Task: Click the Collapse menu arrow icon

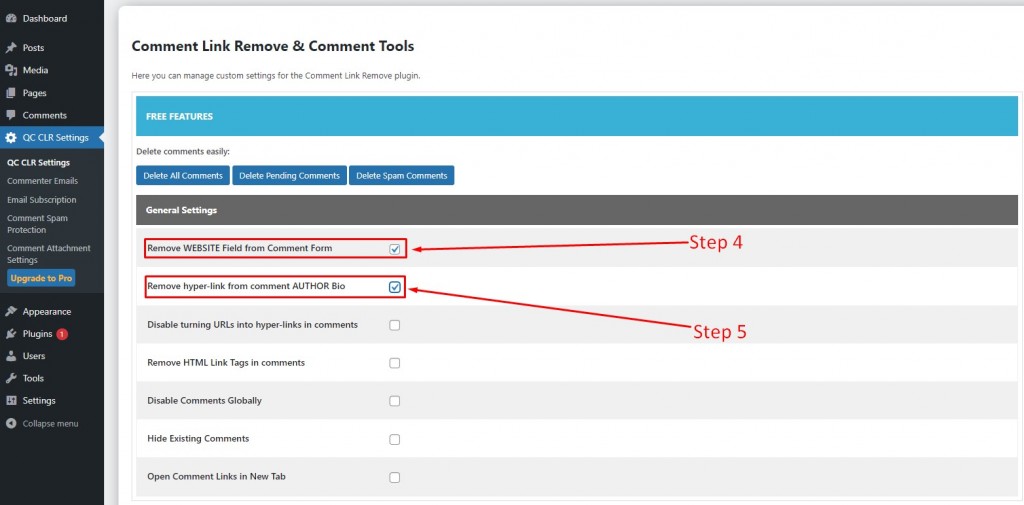Action: coord(11,423)
